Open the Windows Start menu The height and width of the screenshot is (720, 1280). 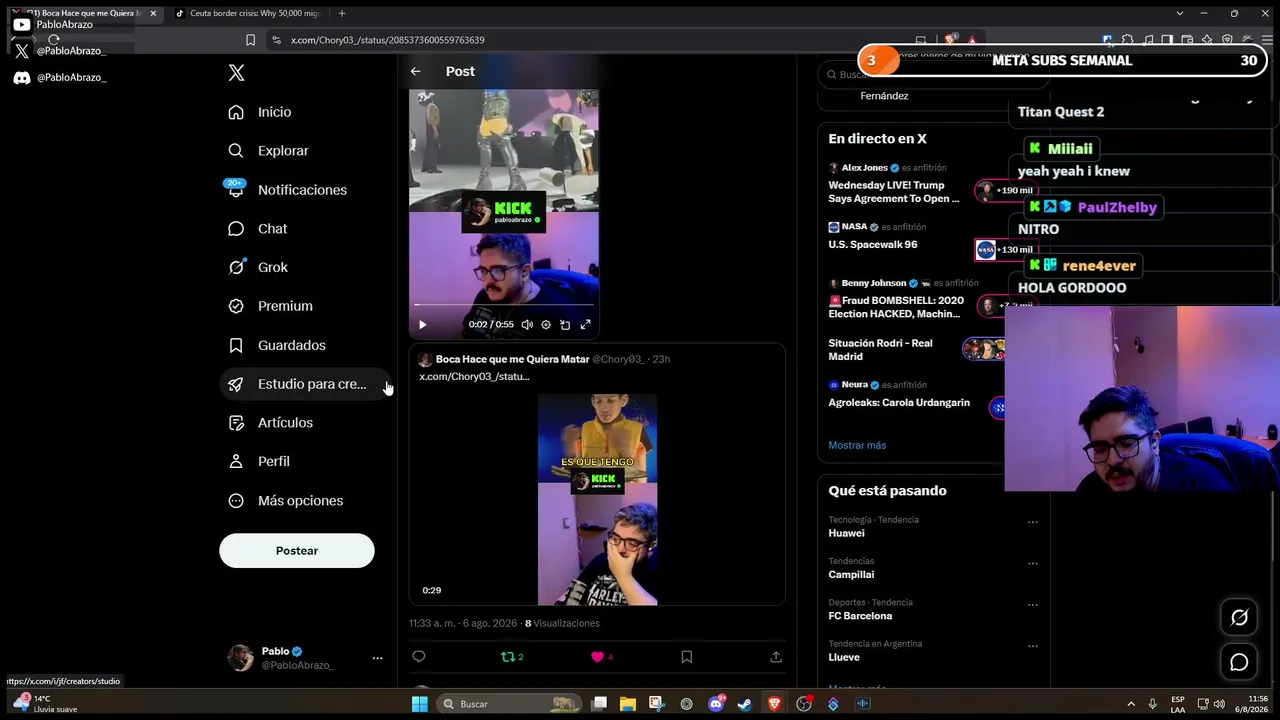(x=420, y=704)
